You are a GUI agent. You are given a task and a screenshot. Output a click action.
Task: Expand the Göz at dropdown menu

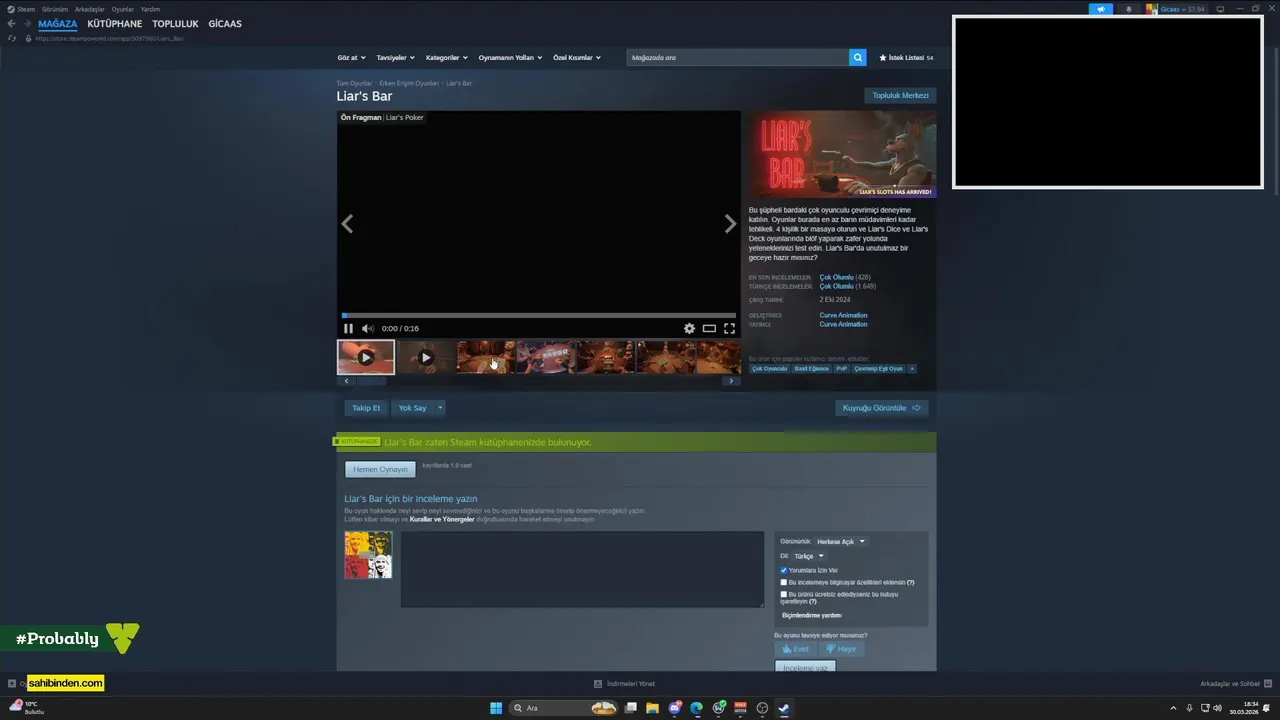click(x=351, y=58)
